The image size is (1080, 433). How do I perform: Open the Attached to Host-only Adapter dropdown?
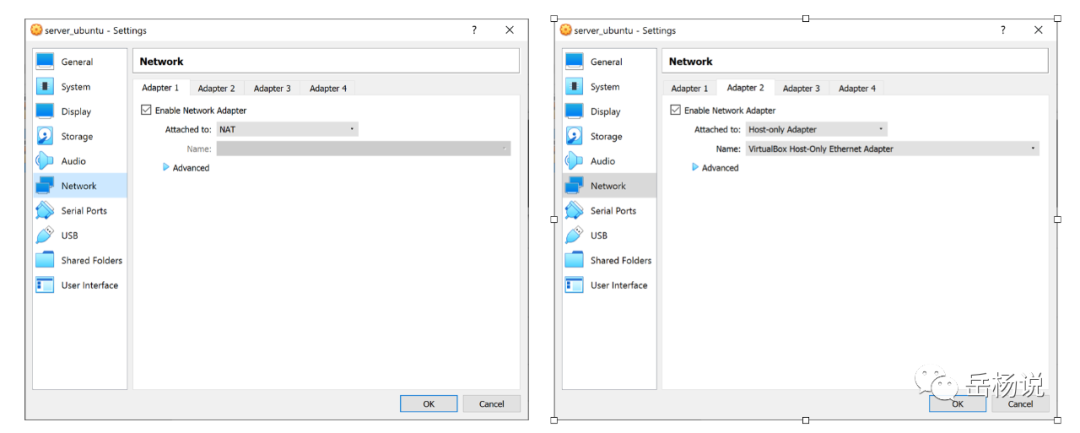tap(816, 129)
